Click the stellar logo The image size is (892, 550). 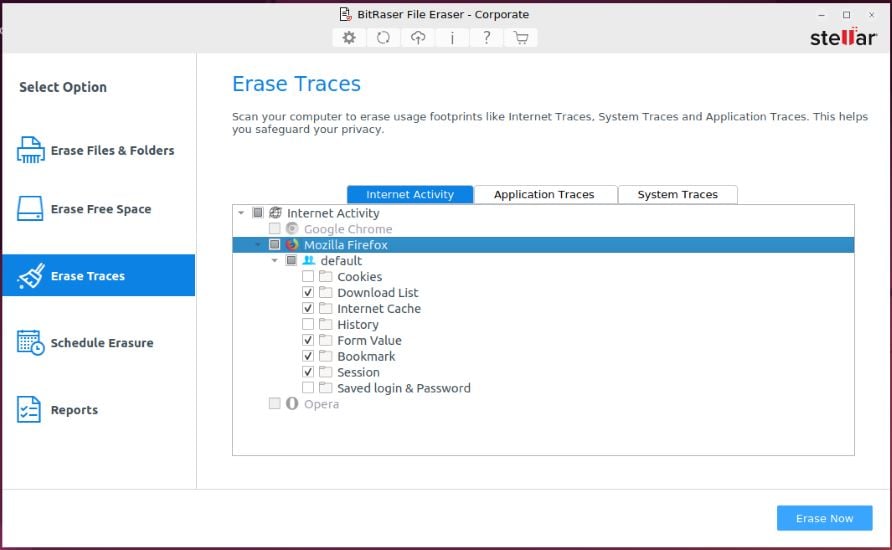tap(843, 37)
